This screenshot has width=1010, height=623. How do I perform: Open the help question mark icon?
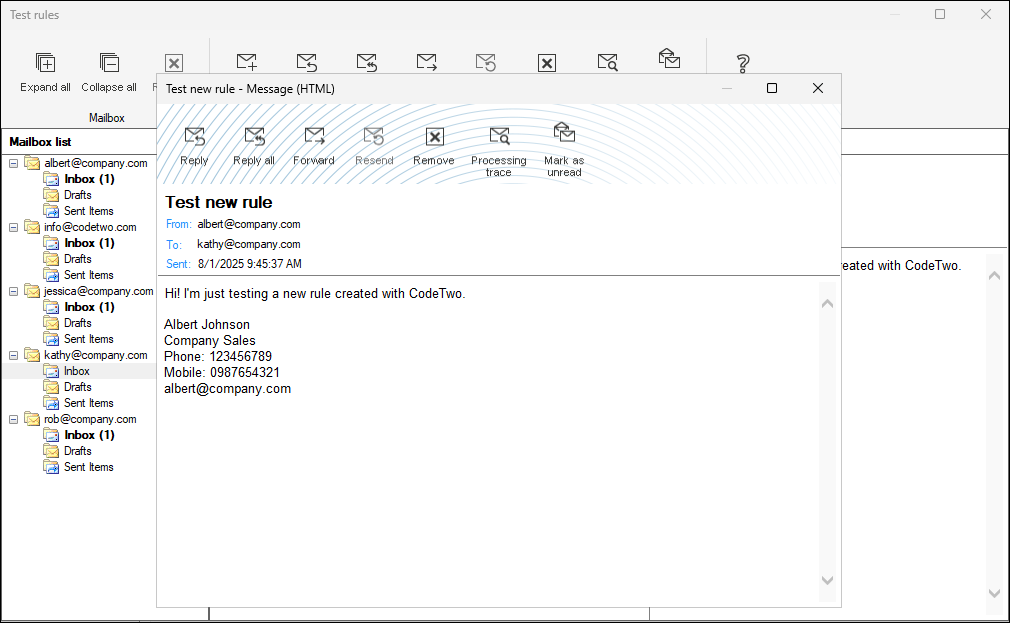point(742,64)
